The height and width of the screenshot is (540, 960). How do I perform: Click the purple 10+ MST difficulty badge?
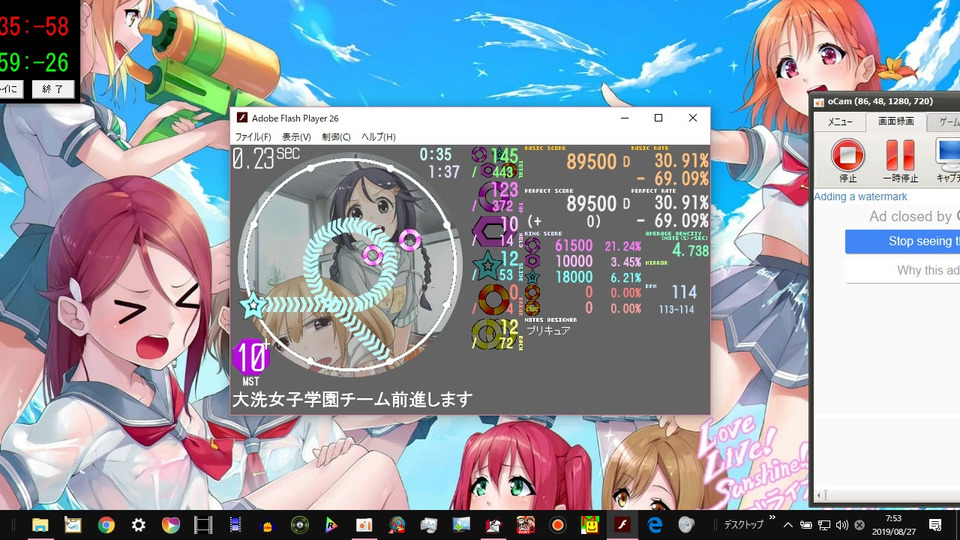tap(251, 357)
